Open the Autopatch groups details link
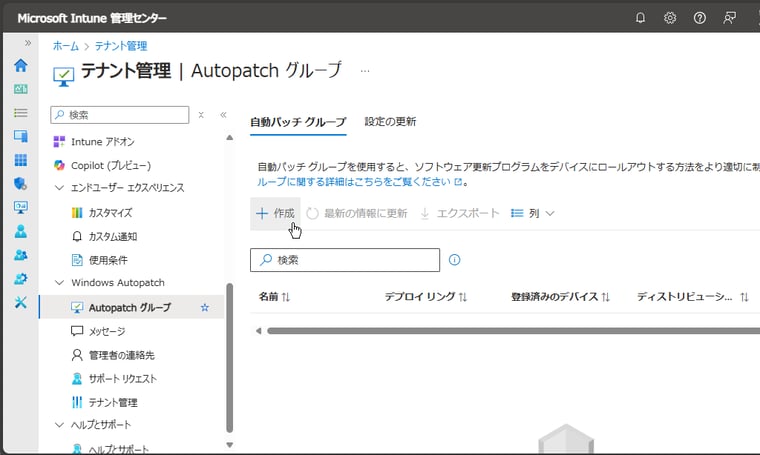 [360, 182]
